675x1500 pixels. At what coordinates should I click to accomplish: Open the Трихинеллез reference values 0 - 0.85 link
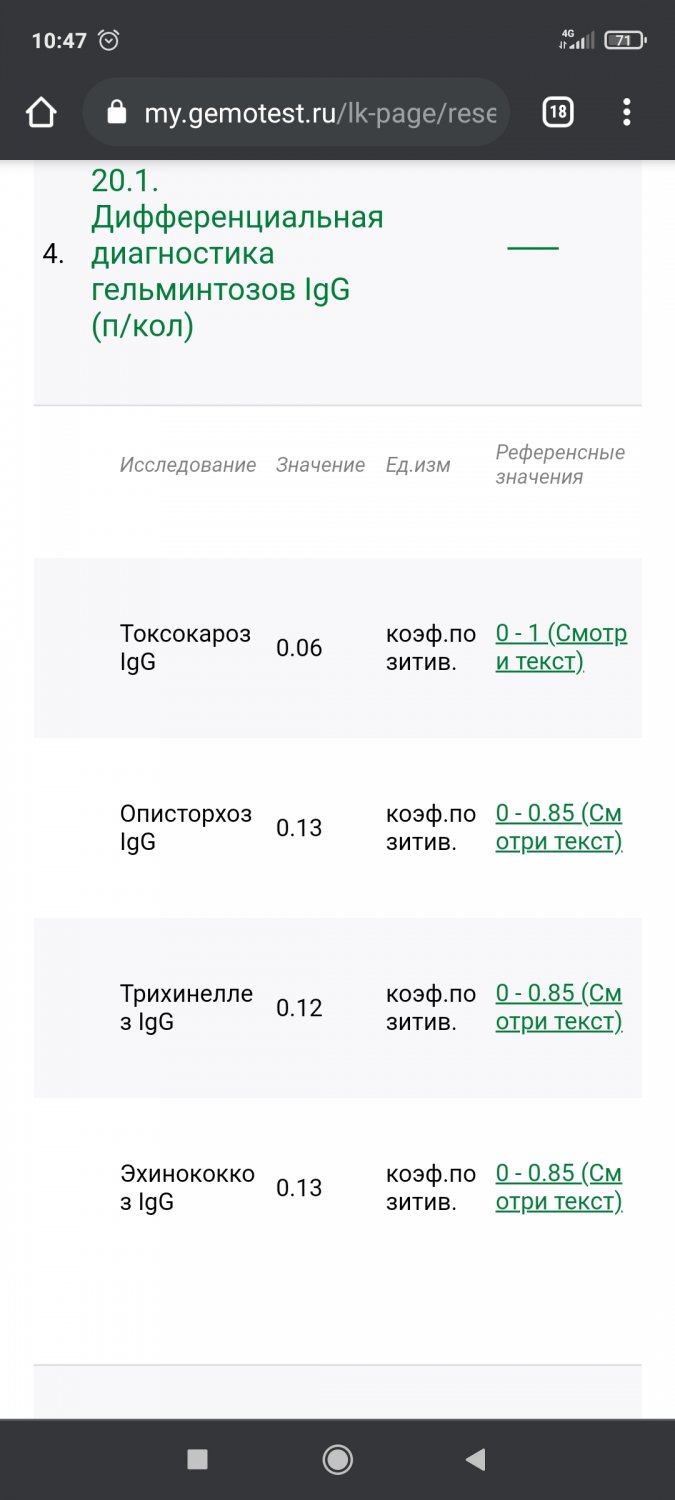559,1007
